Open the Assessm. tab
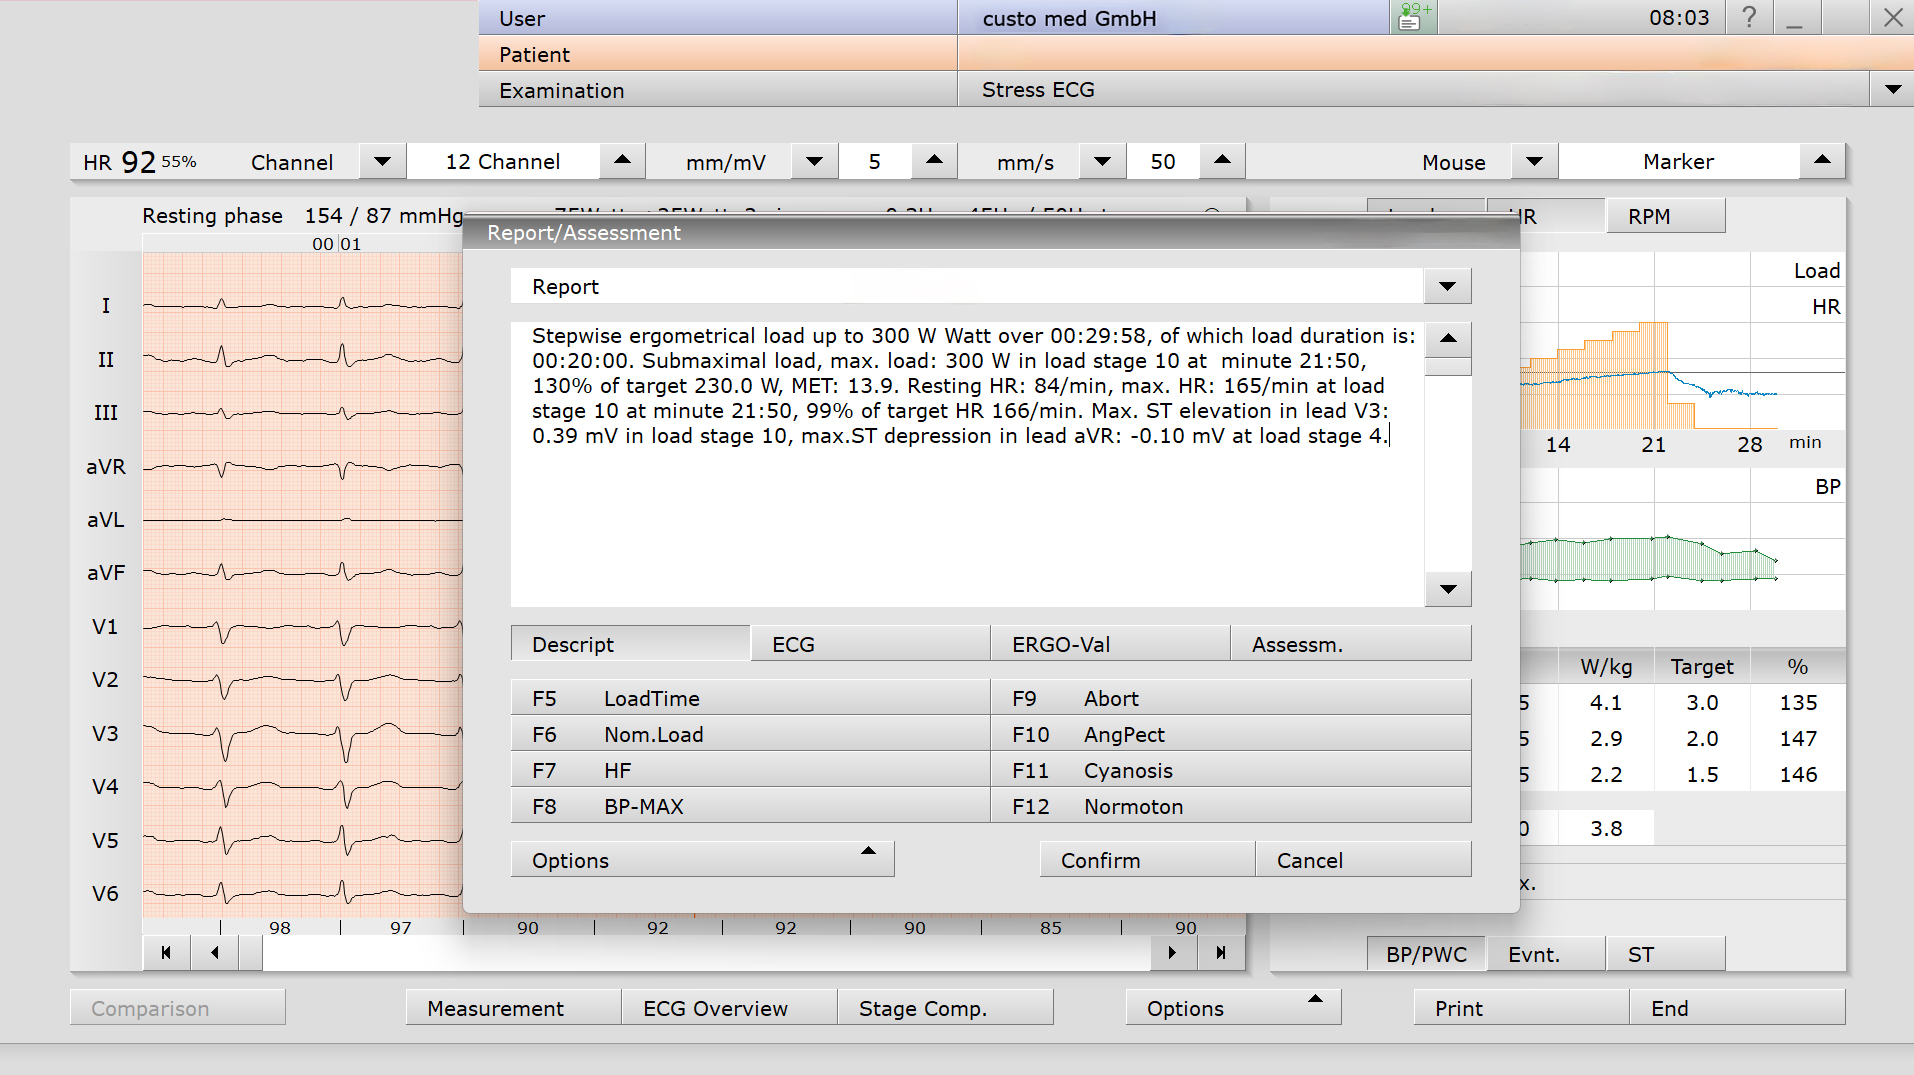The height and width of the screenshot is (1075, 1914). 1351,644
